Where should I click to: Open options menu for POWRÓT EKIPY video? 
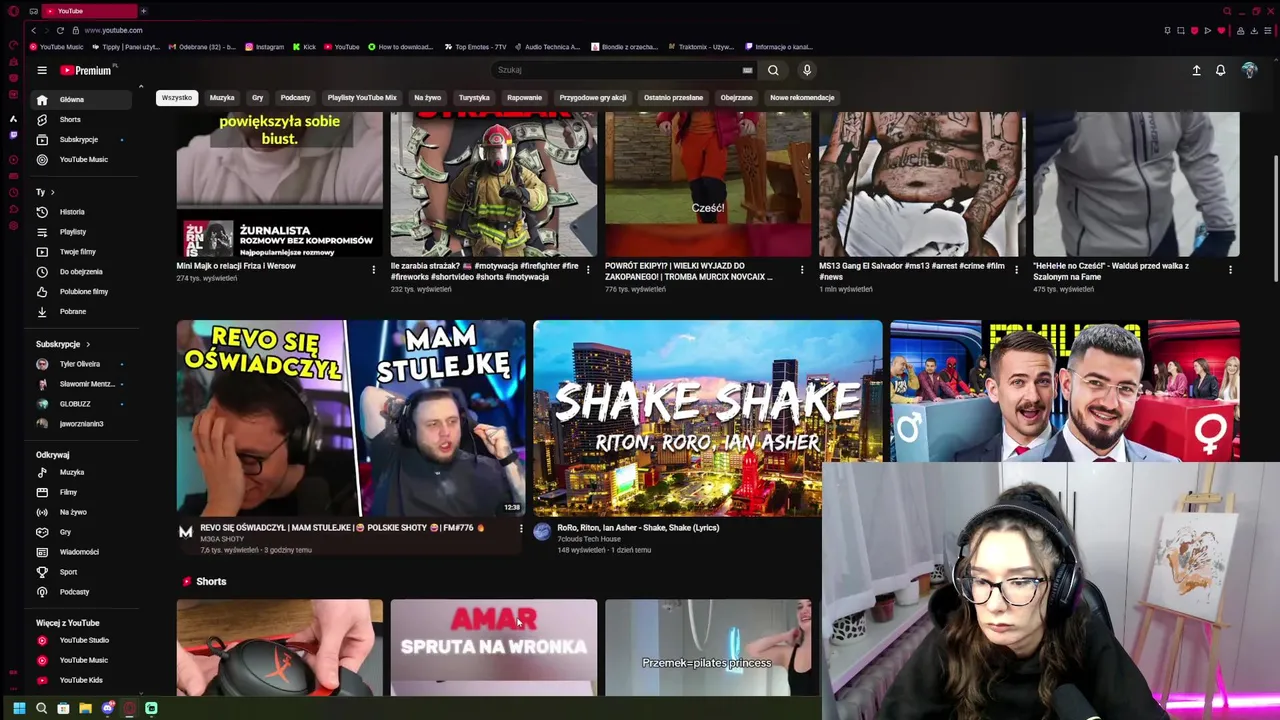(801, 270)
